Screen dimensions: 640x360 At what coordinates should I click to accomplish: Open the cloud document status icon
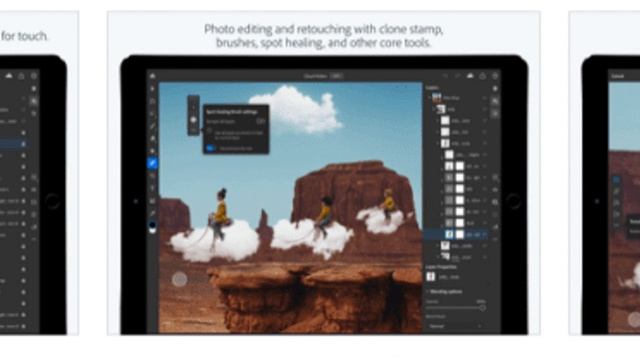[x=470, y=76]
